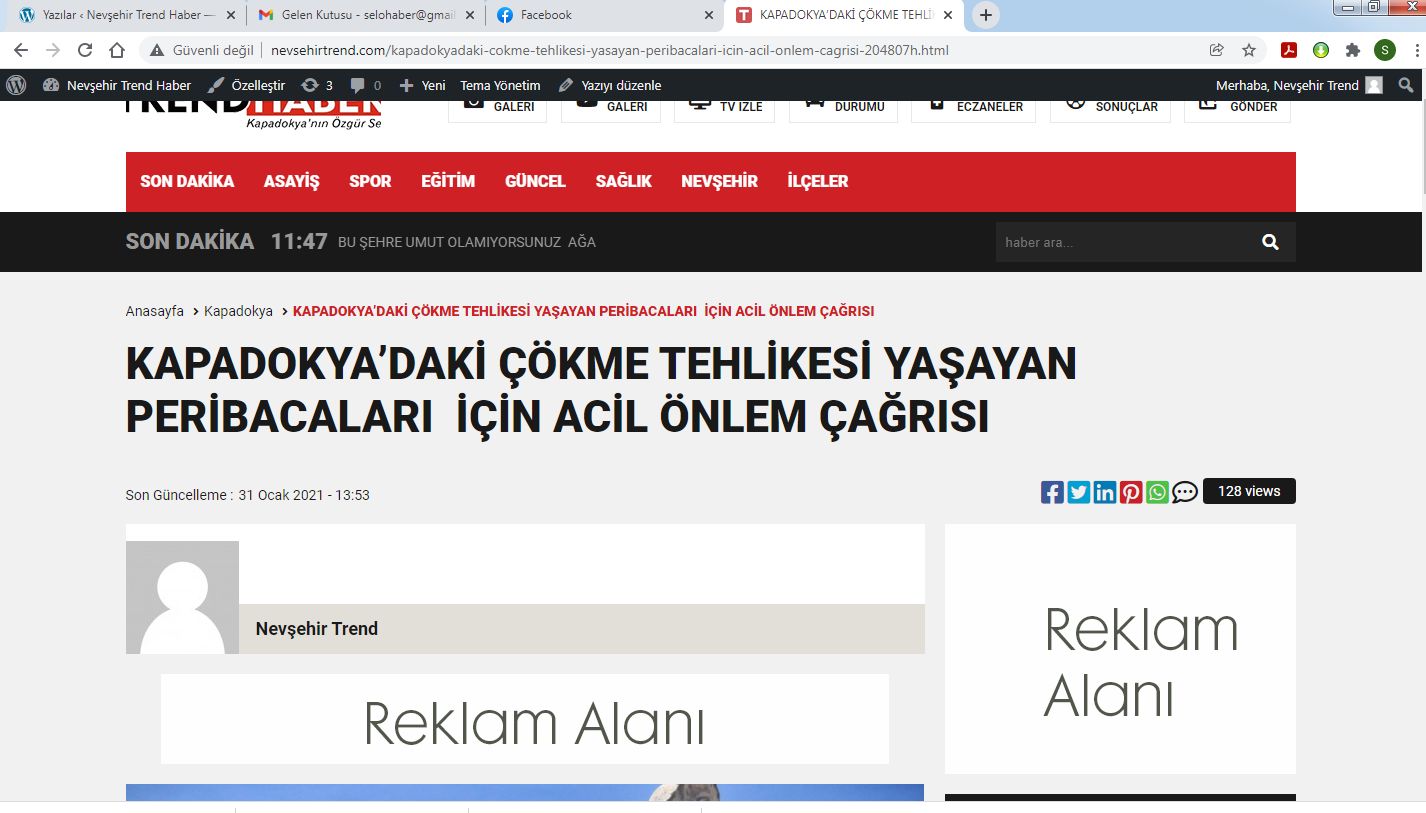Go to the SAĞLIK category
The image size is (1426, 813).
(623, 181)
